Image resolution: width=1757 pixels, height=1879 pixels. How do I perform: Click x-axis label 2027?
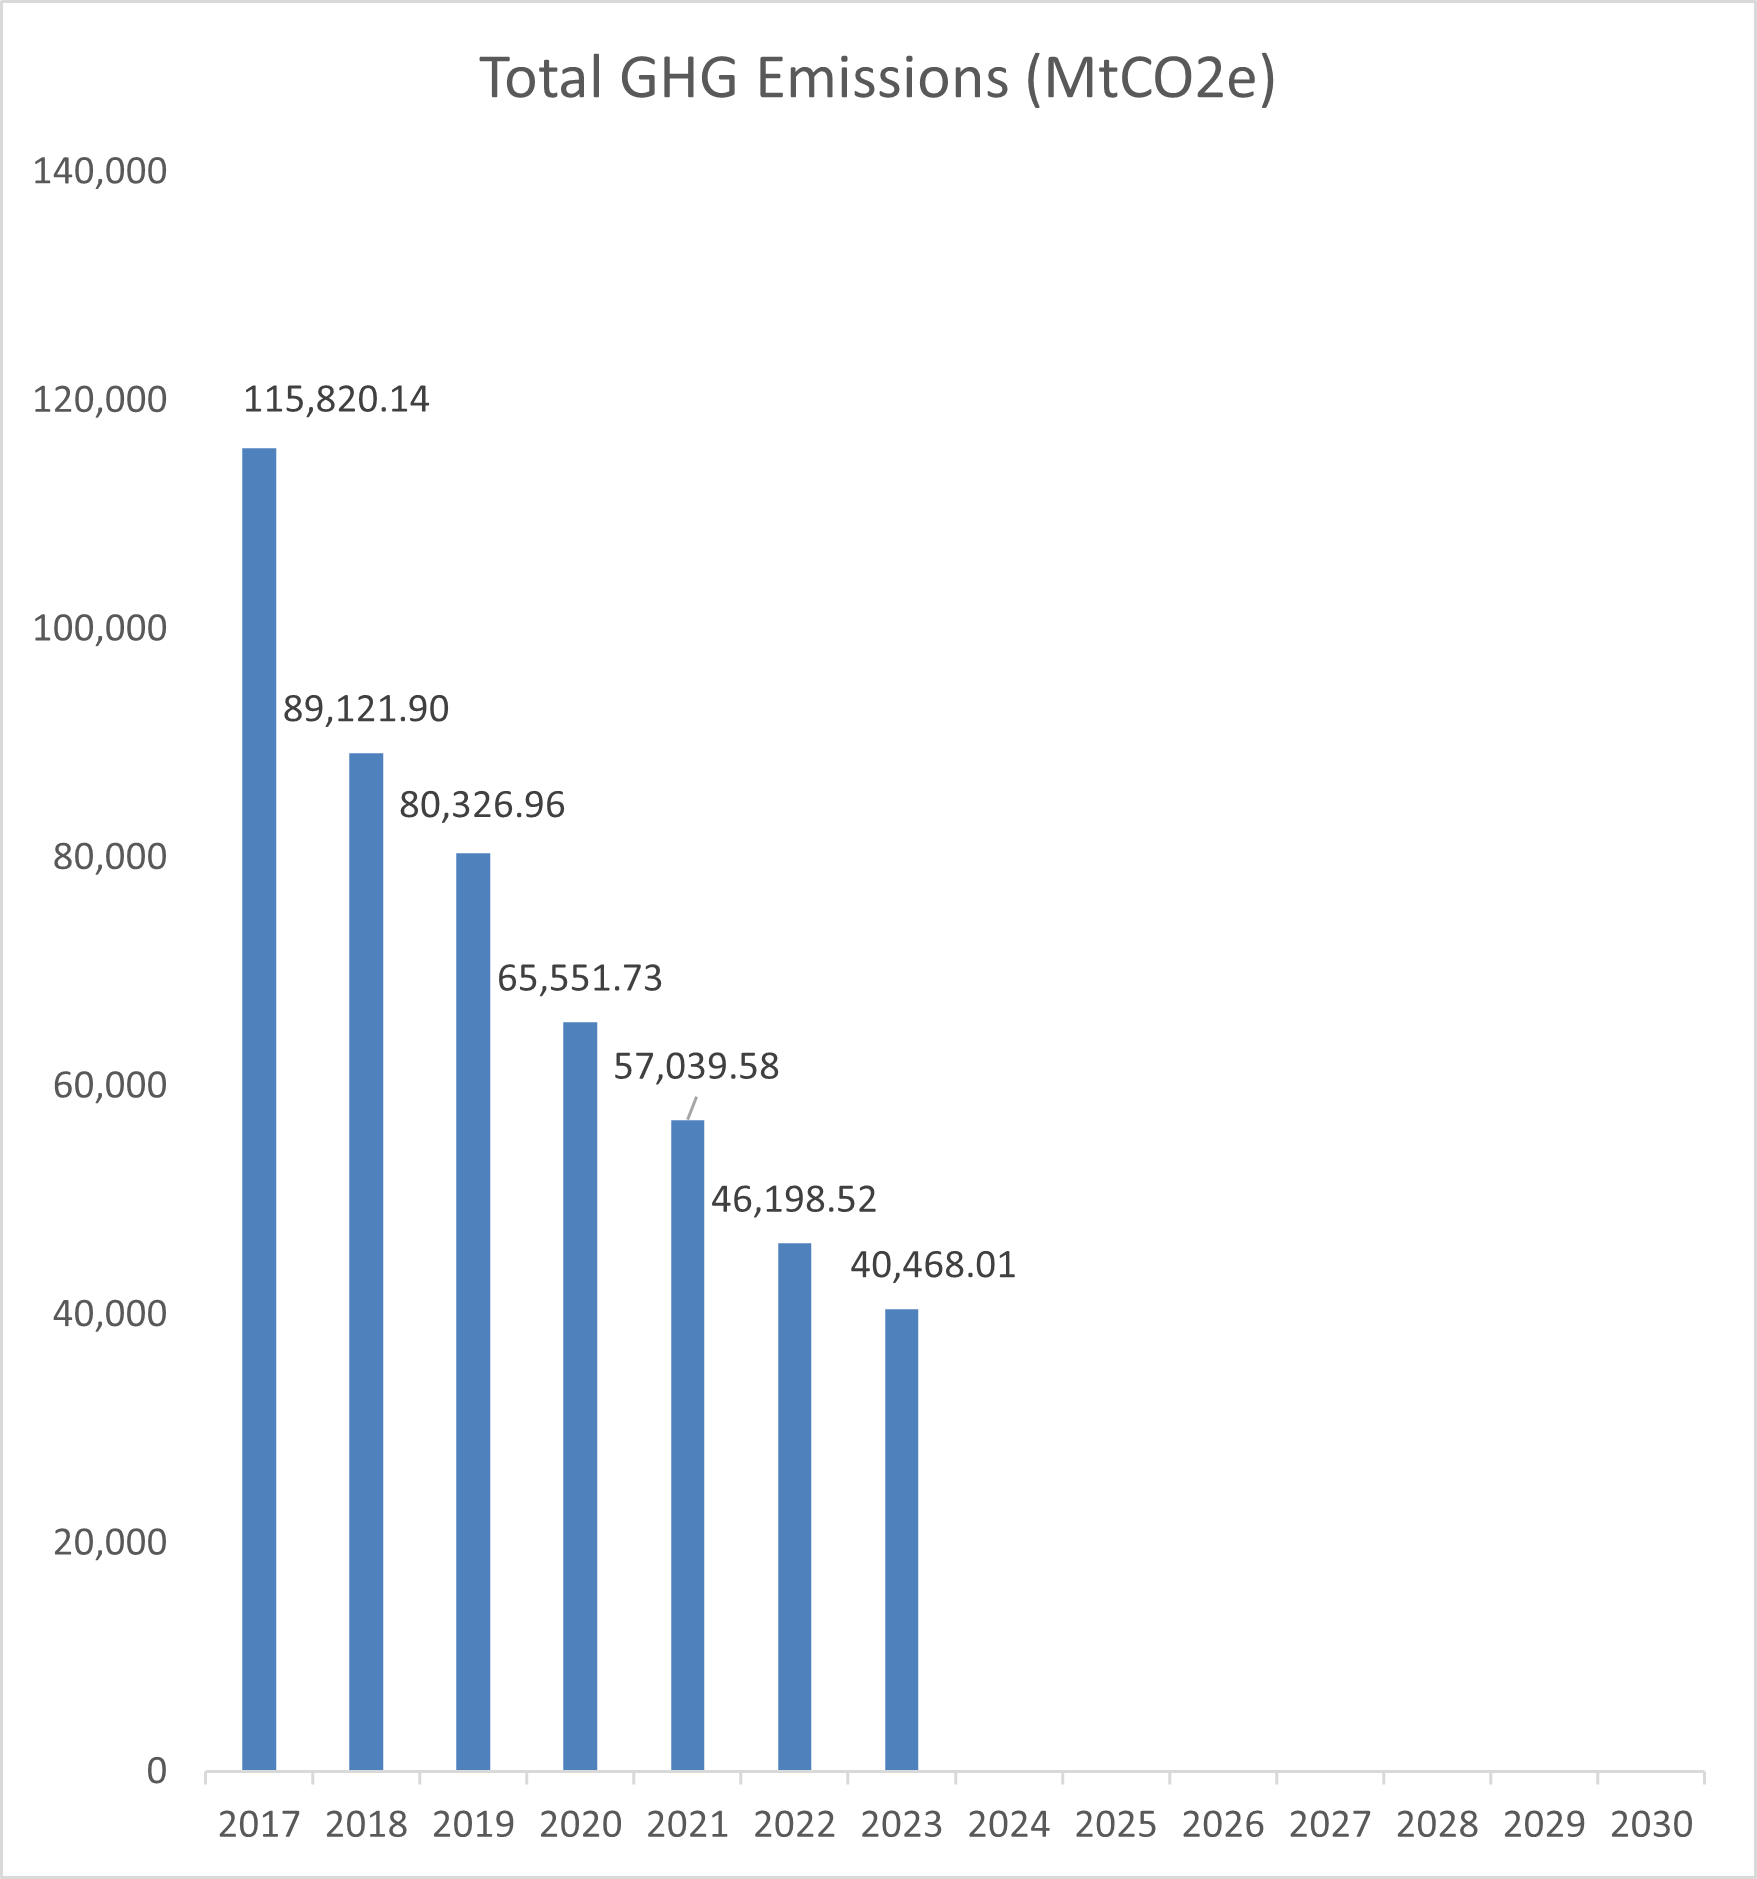point(1330,1825)
